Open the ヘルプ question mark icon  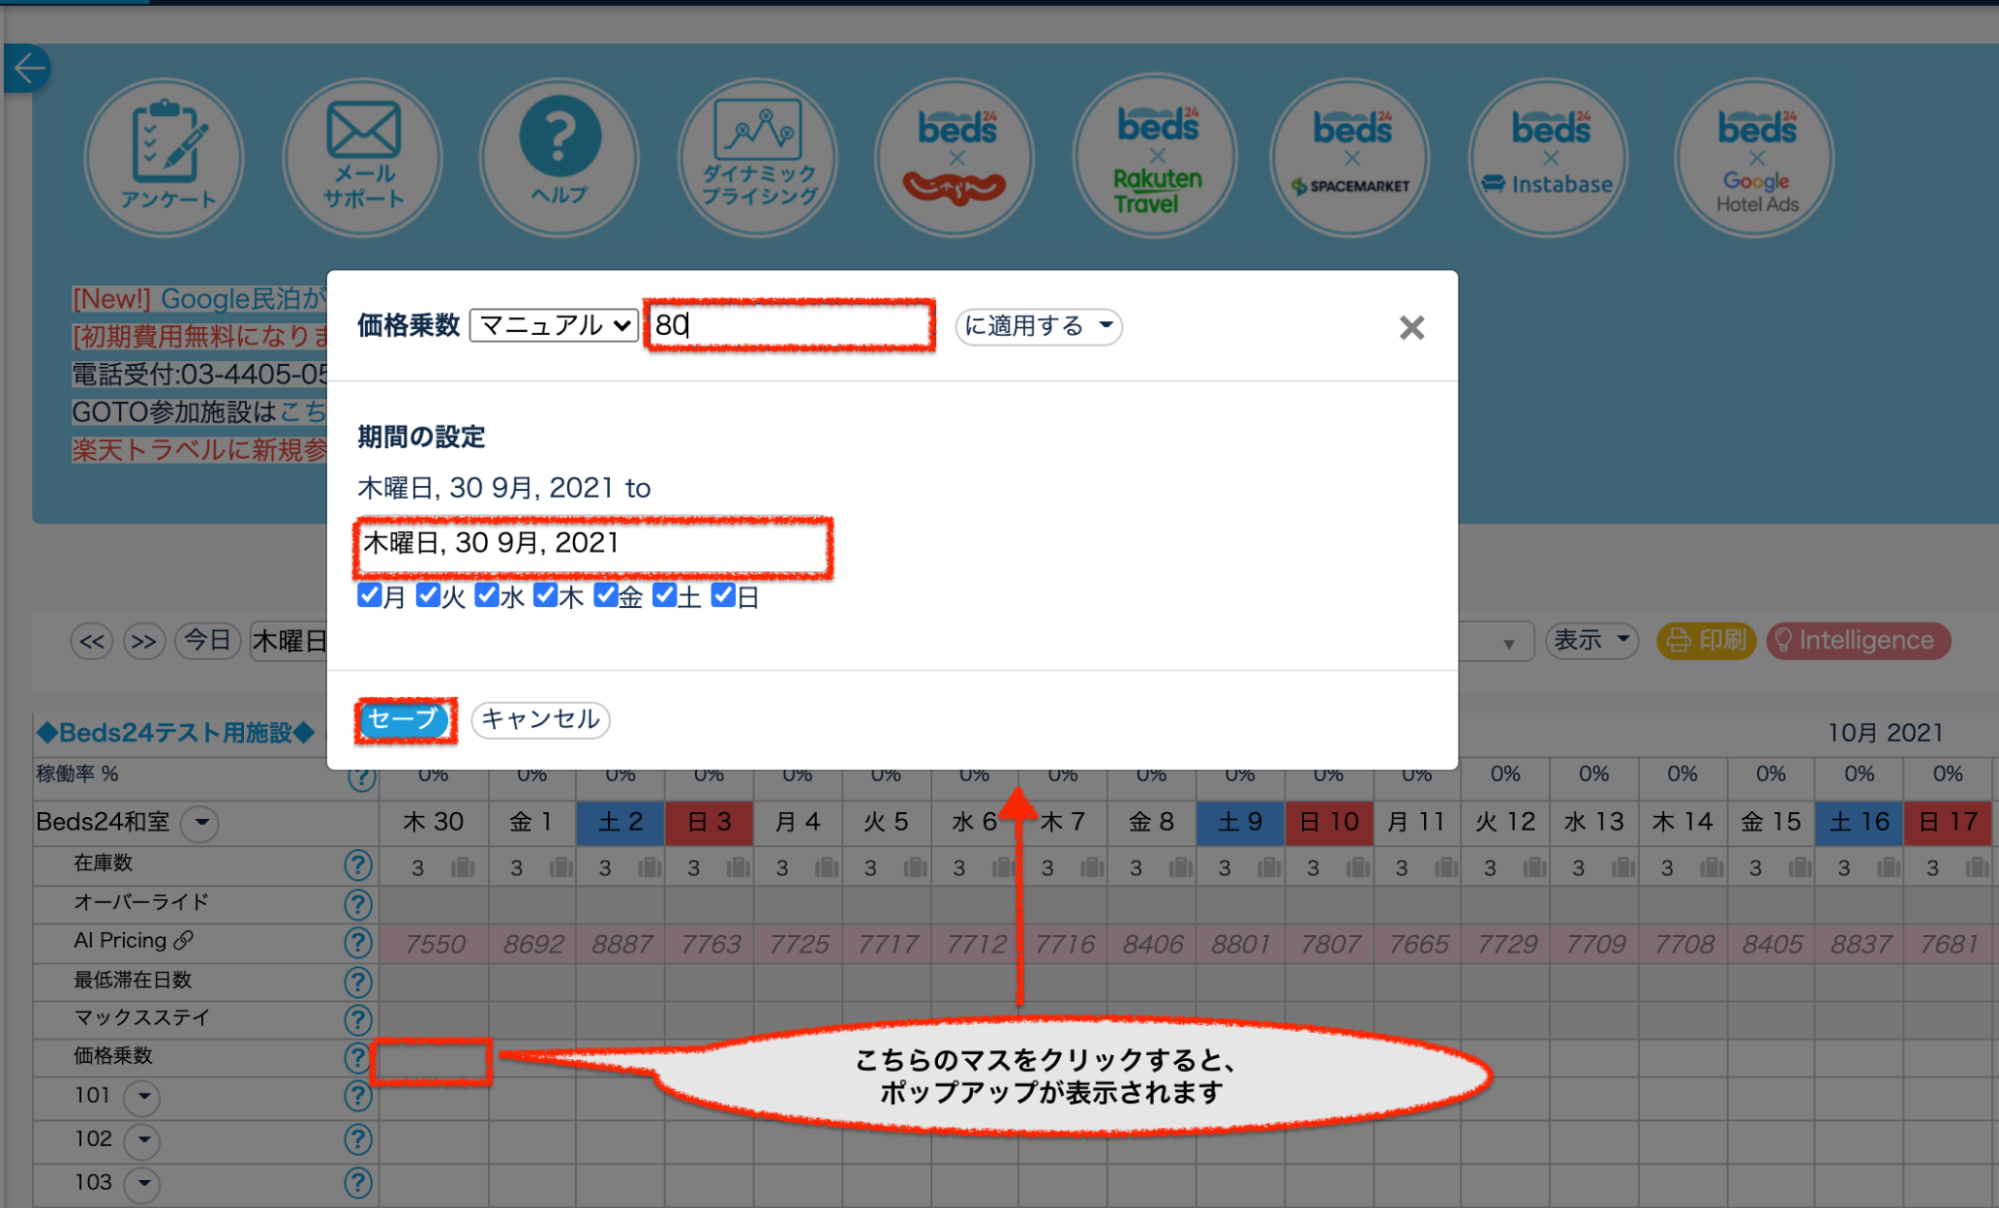point(559,158)
